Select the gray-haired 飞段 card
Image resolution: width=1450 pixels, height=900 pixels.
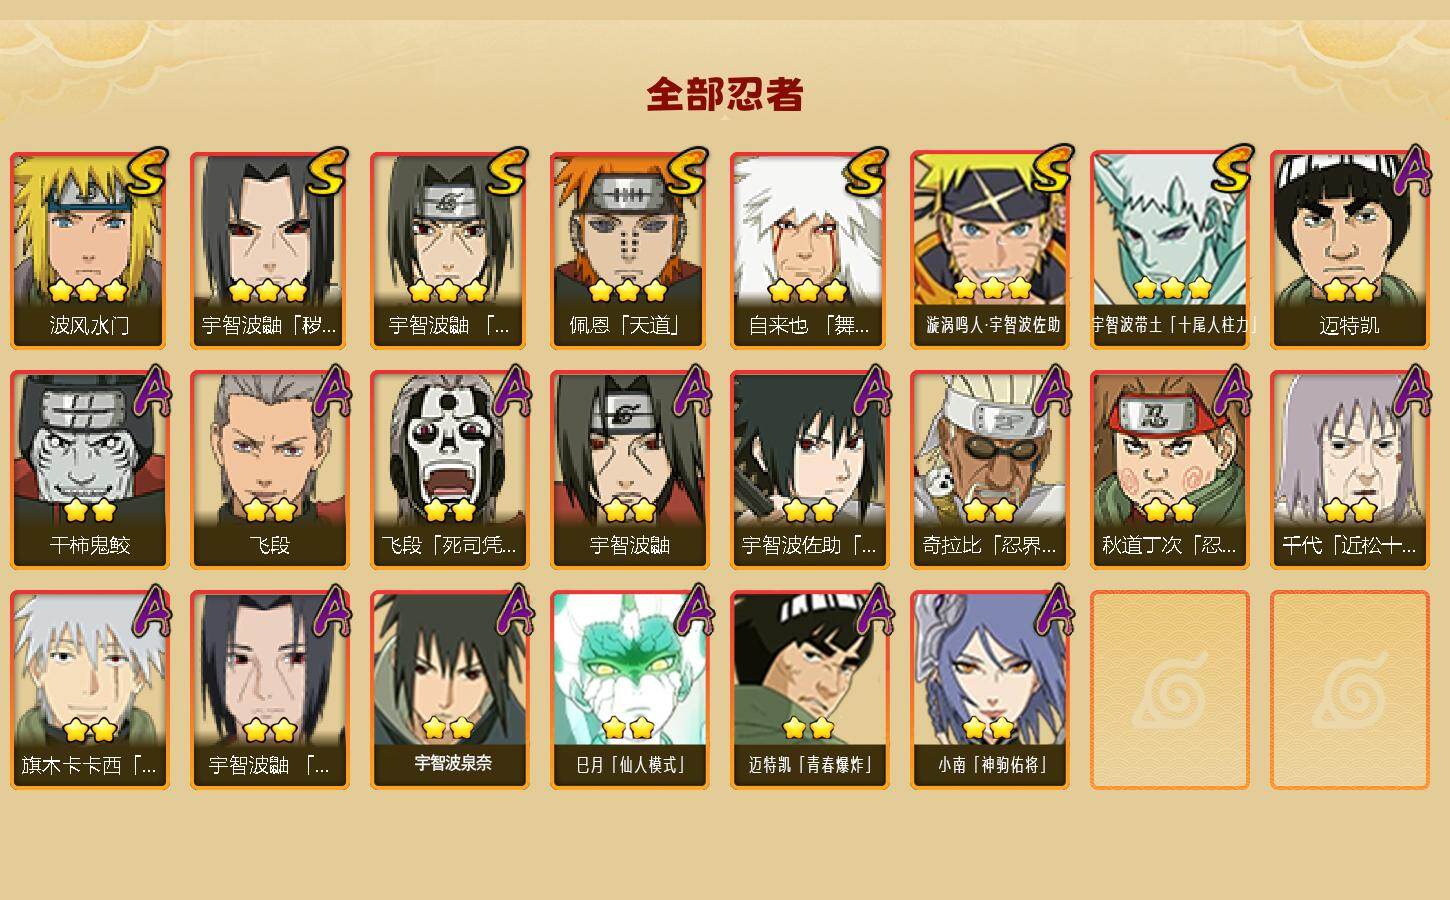270,470
